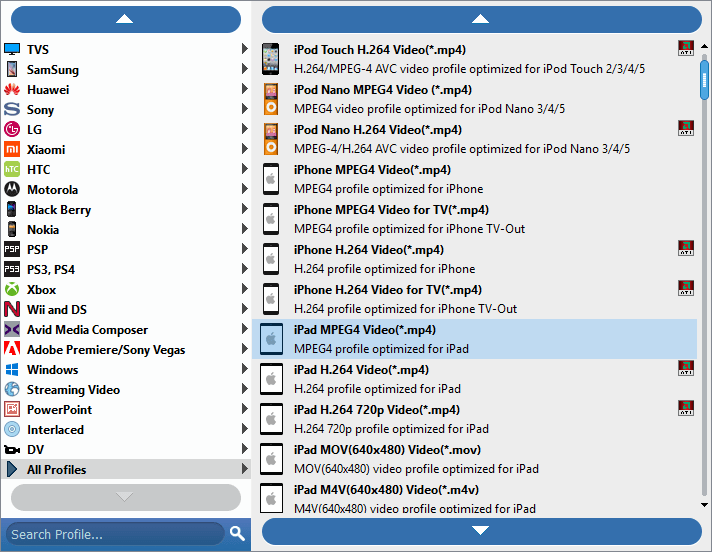Click the PS3 logo icon

click(x=12, y=269)
